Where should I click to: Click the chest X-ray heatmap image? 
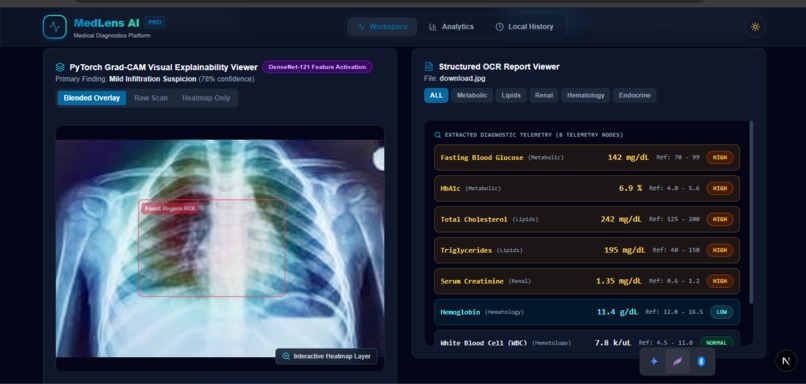pos(220,248)
